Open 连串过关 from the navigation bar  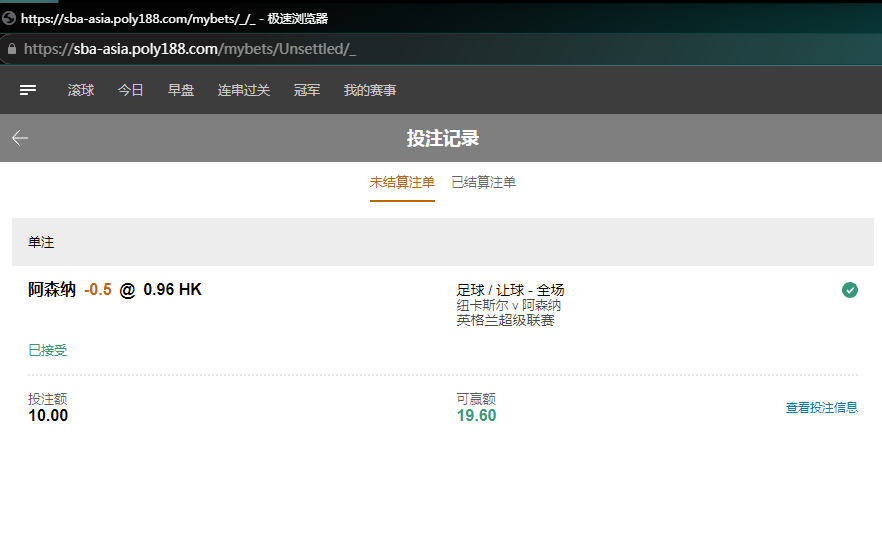pos(244,90)
